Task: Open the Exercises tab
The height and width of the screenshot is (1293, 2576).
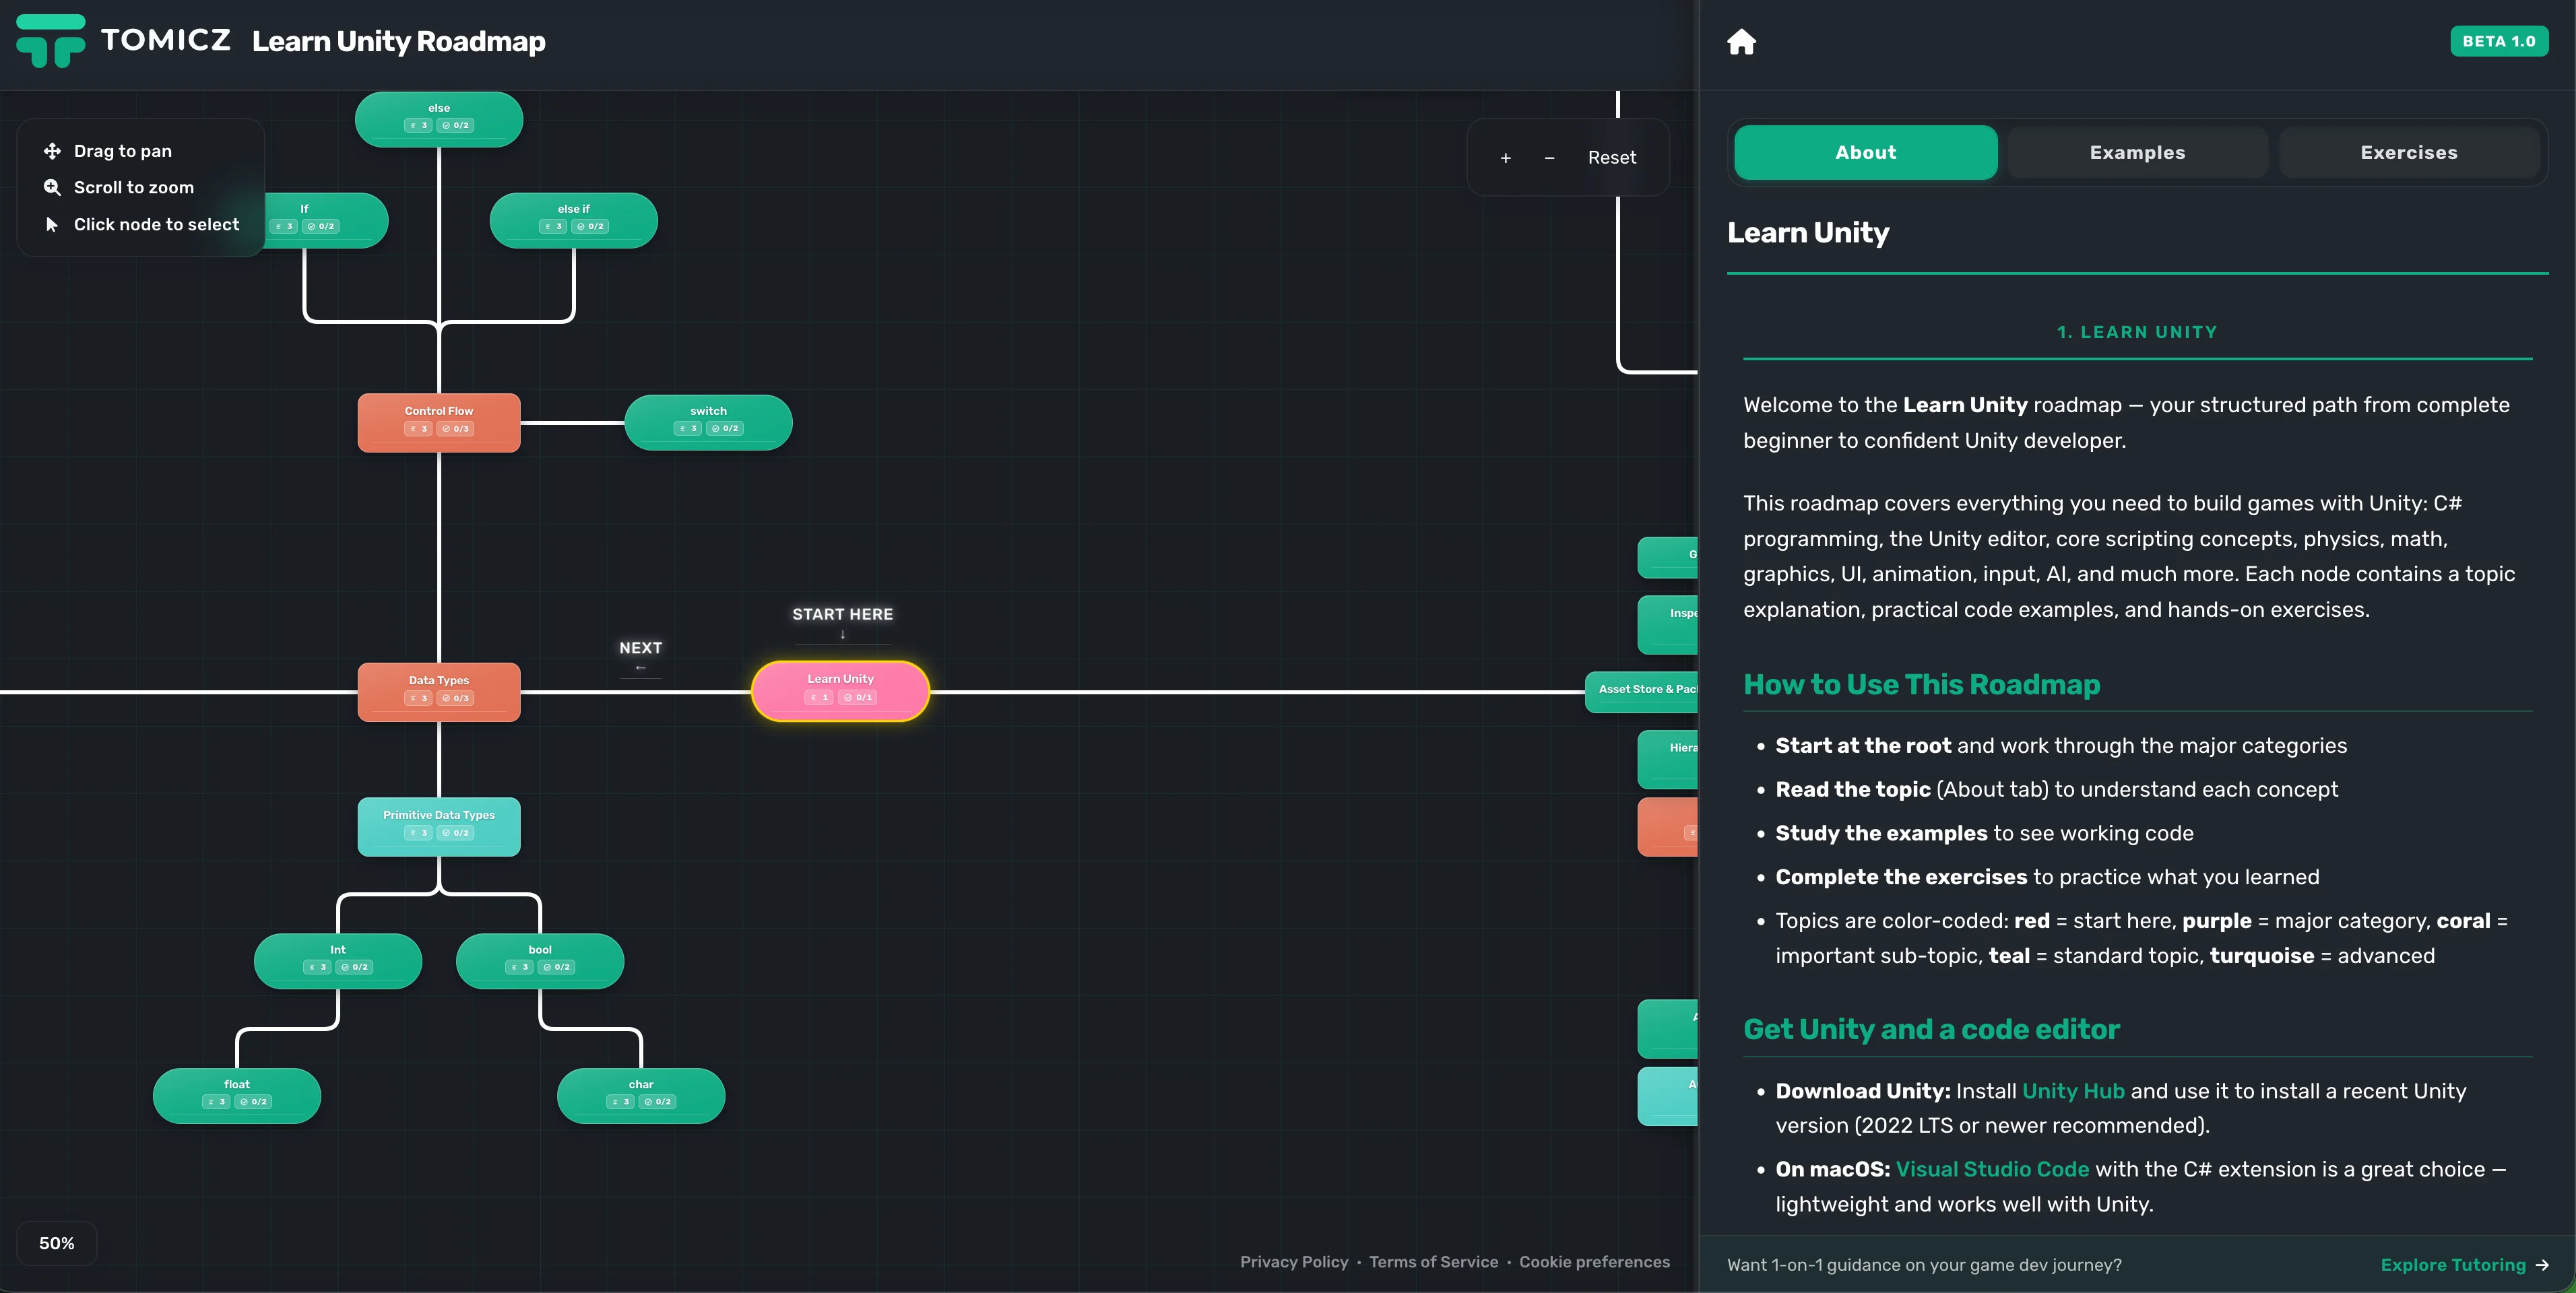Action: [x=2408, y=153]
